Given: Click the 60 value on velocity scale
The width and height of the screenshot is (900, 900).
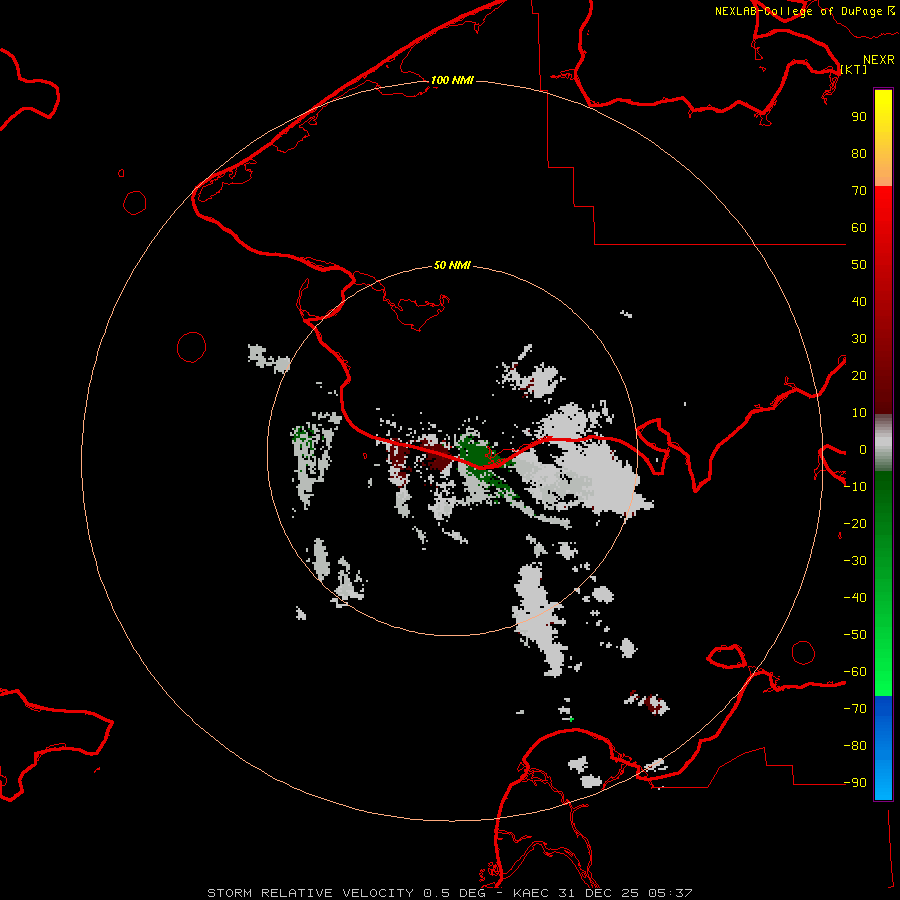Looking at the screenshot, I should (x=859, y=228).
